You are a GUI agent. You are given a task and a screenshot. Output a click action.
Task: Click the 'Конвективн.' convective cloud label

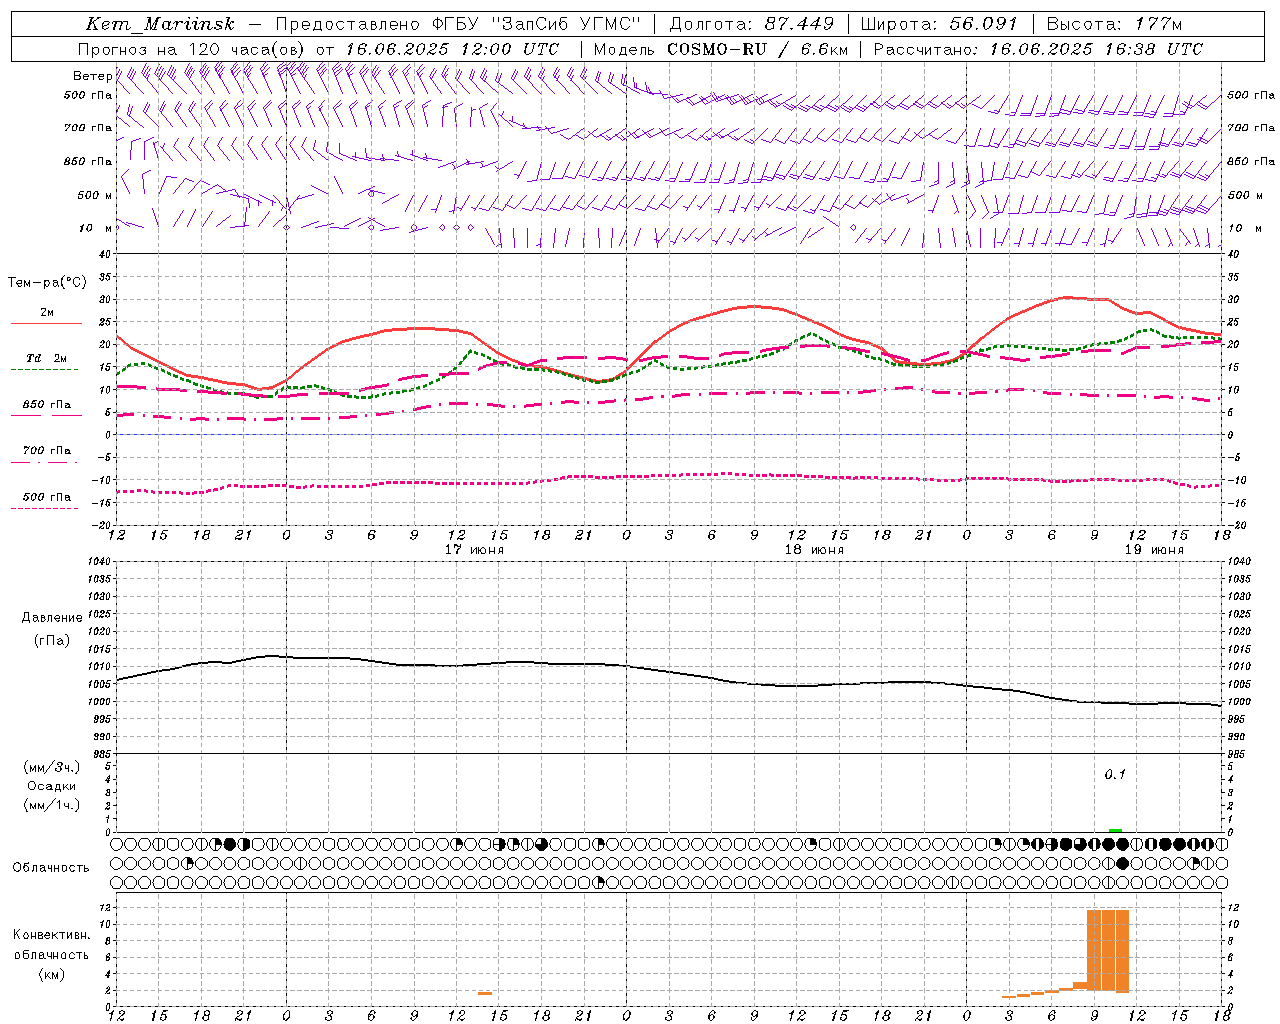point(51,935)
